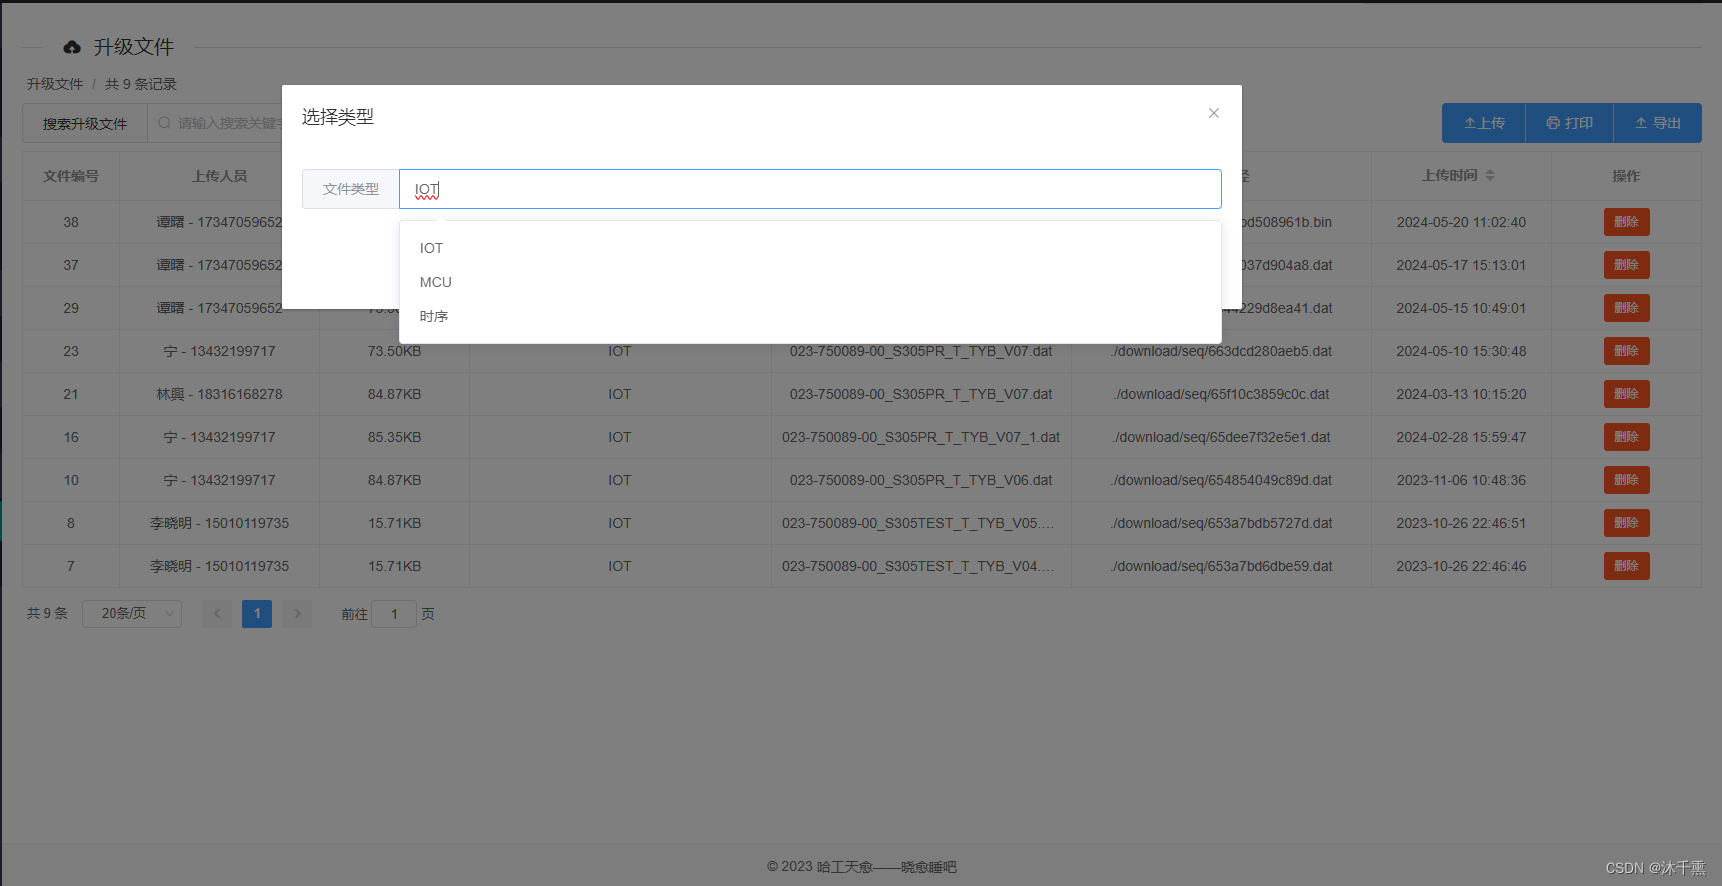1722x886 pixels.
Task: Click upload time 2023-10-26 22:46:51
Action: (x=1461, y=523)
